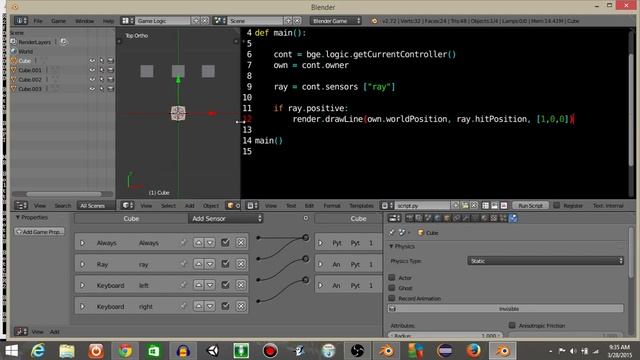Disable the Keyboard right sensor checkbox
The image size is (640, 360).
pyautogui.click(x=225, y=306)
